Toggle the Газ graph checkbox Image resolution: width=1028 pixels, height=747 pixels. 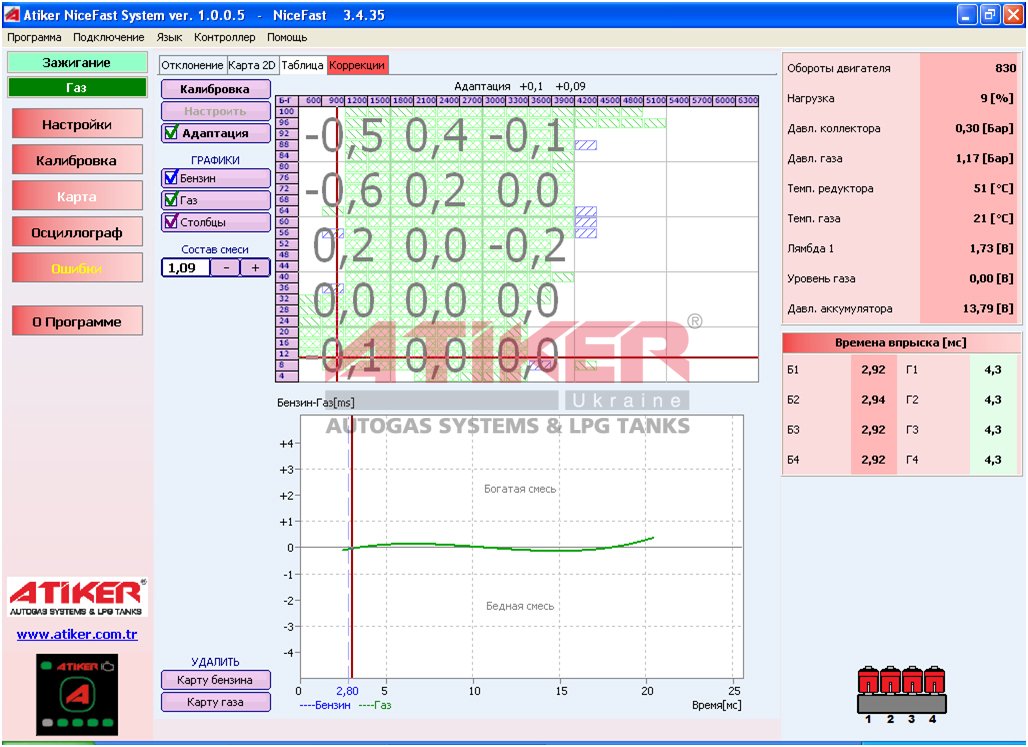[171, 199]
